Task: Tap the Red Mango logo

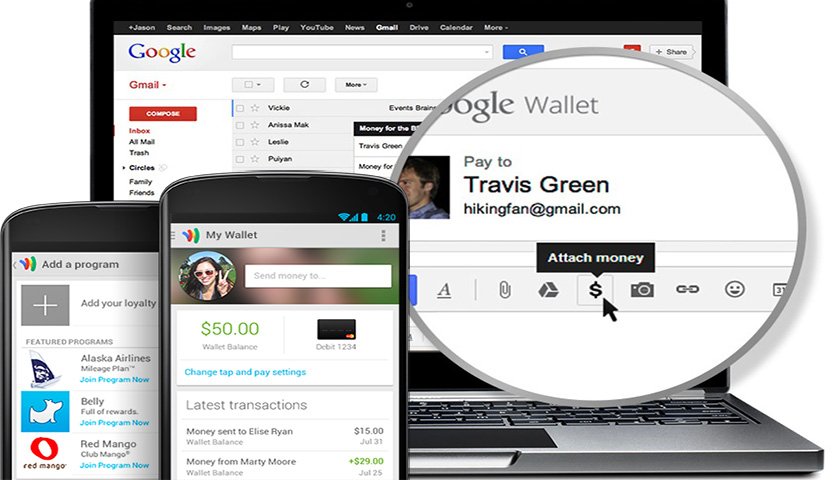Action: click(45, 453)
